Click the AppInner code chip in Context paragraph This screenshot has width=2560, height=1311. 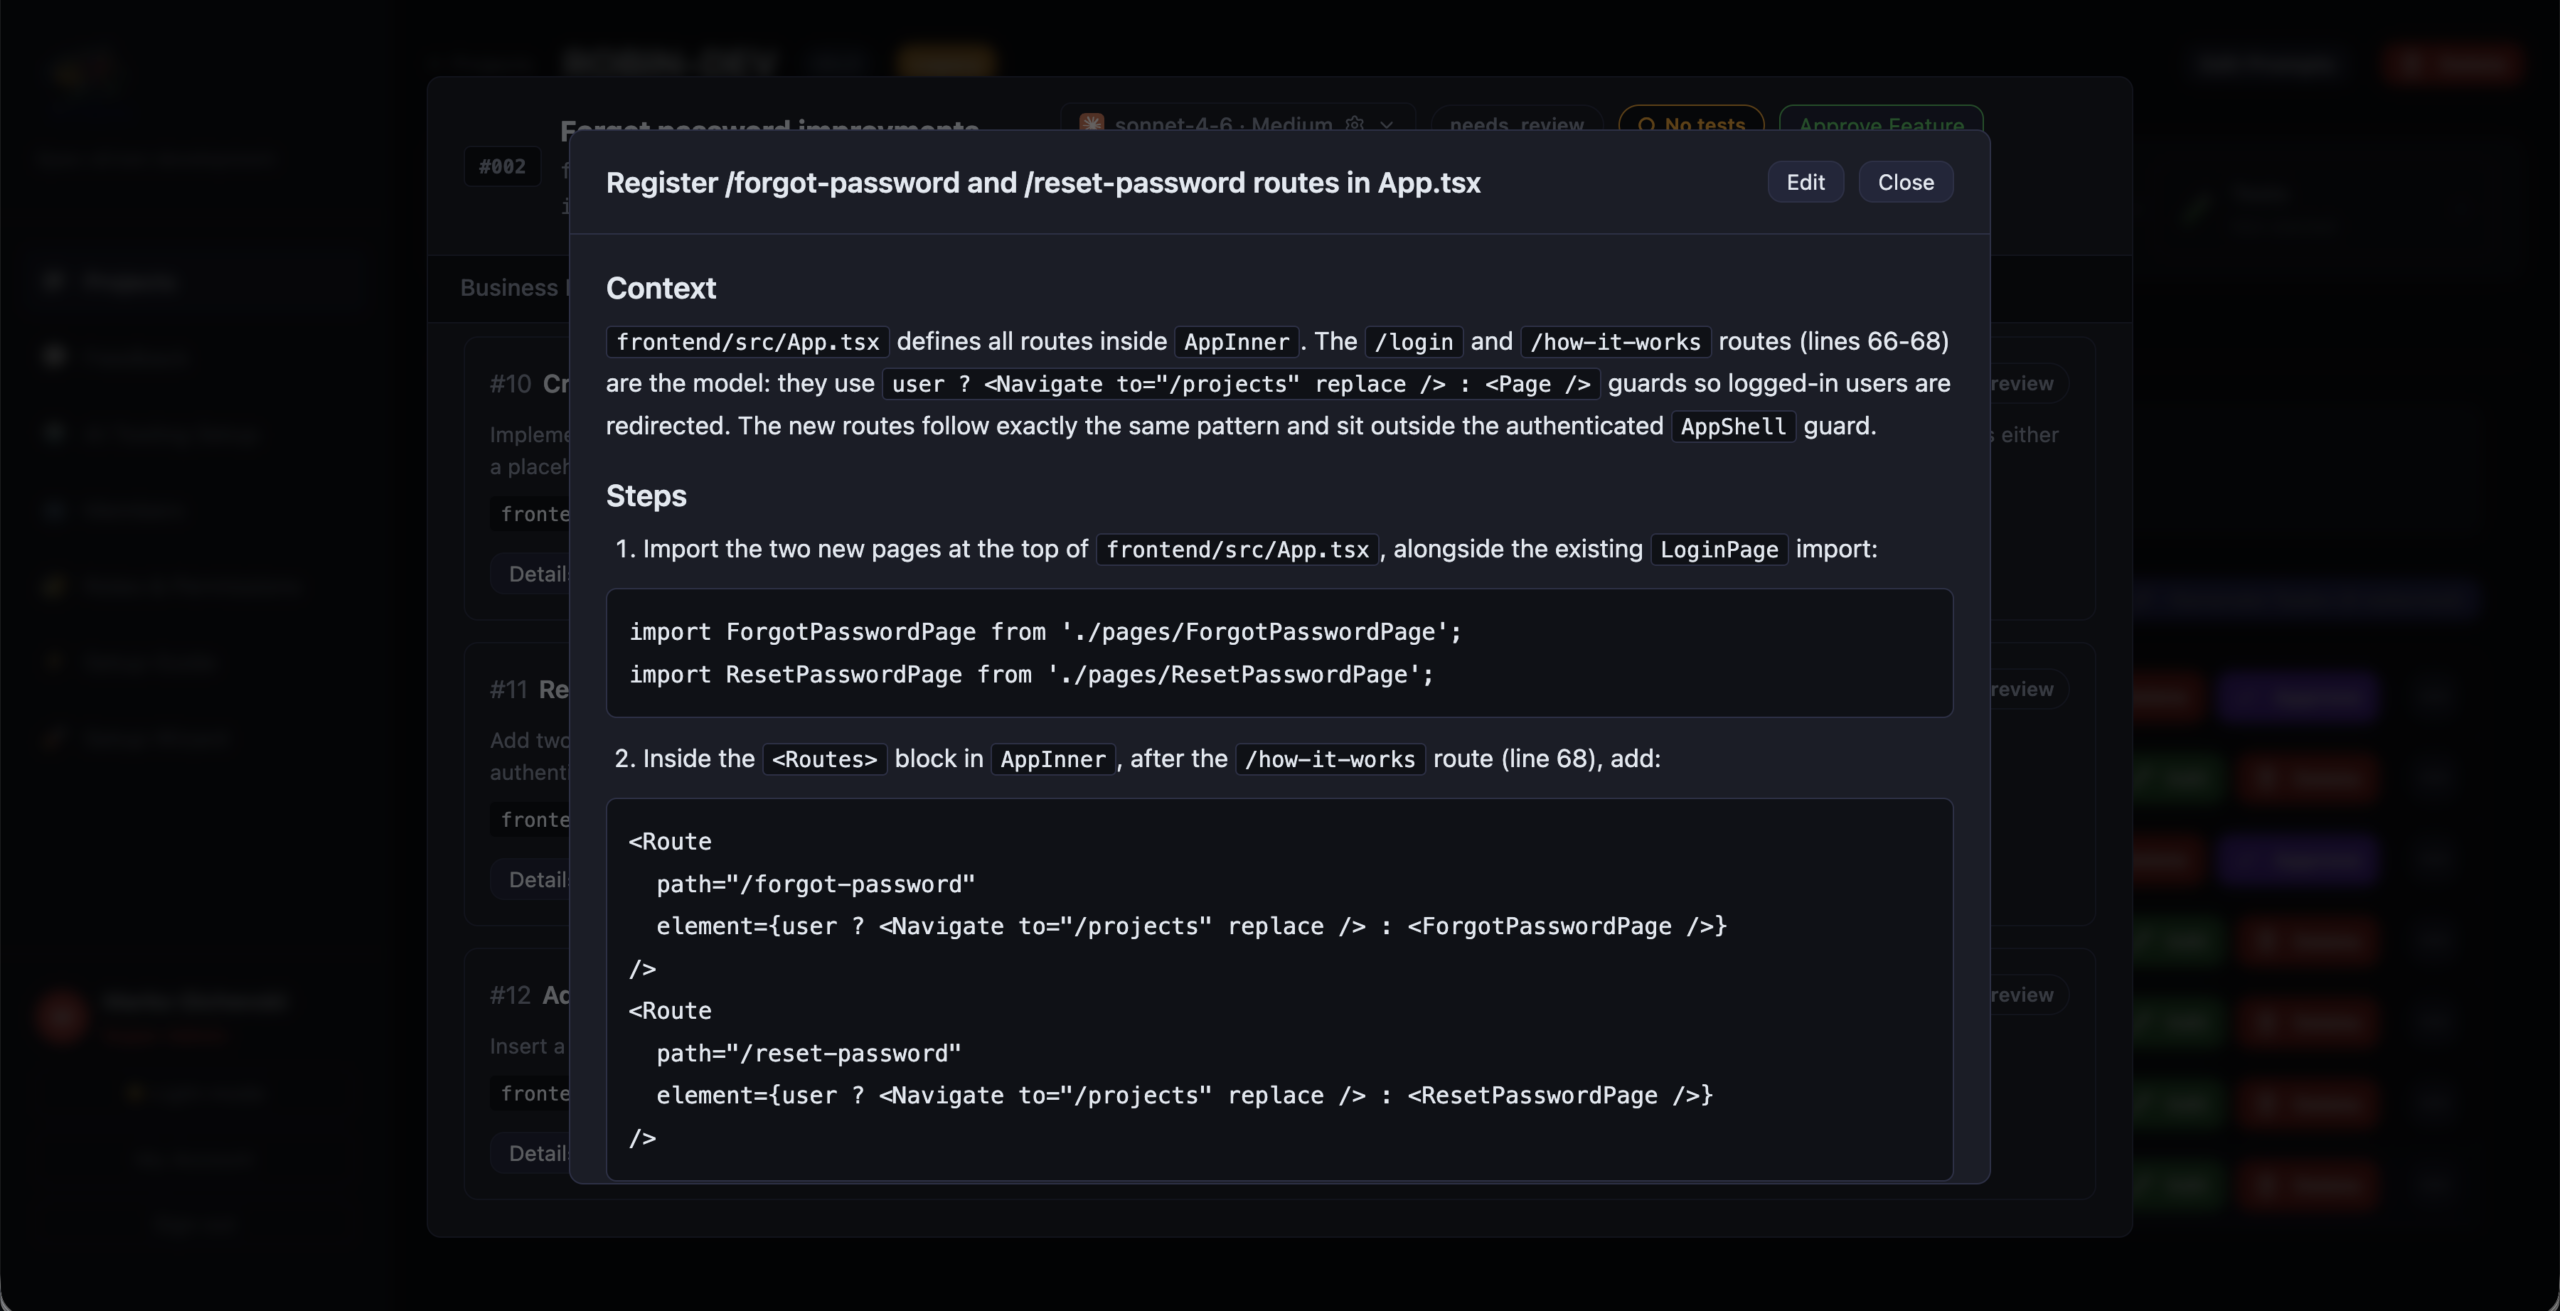1237,342
